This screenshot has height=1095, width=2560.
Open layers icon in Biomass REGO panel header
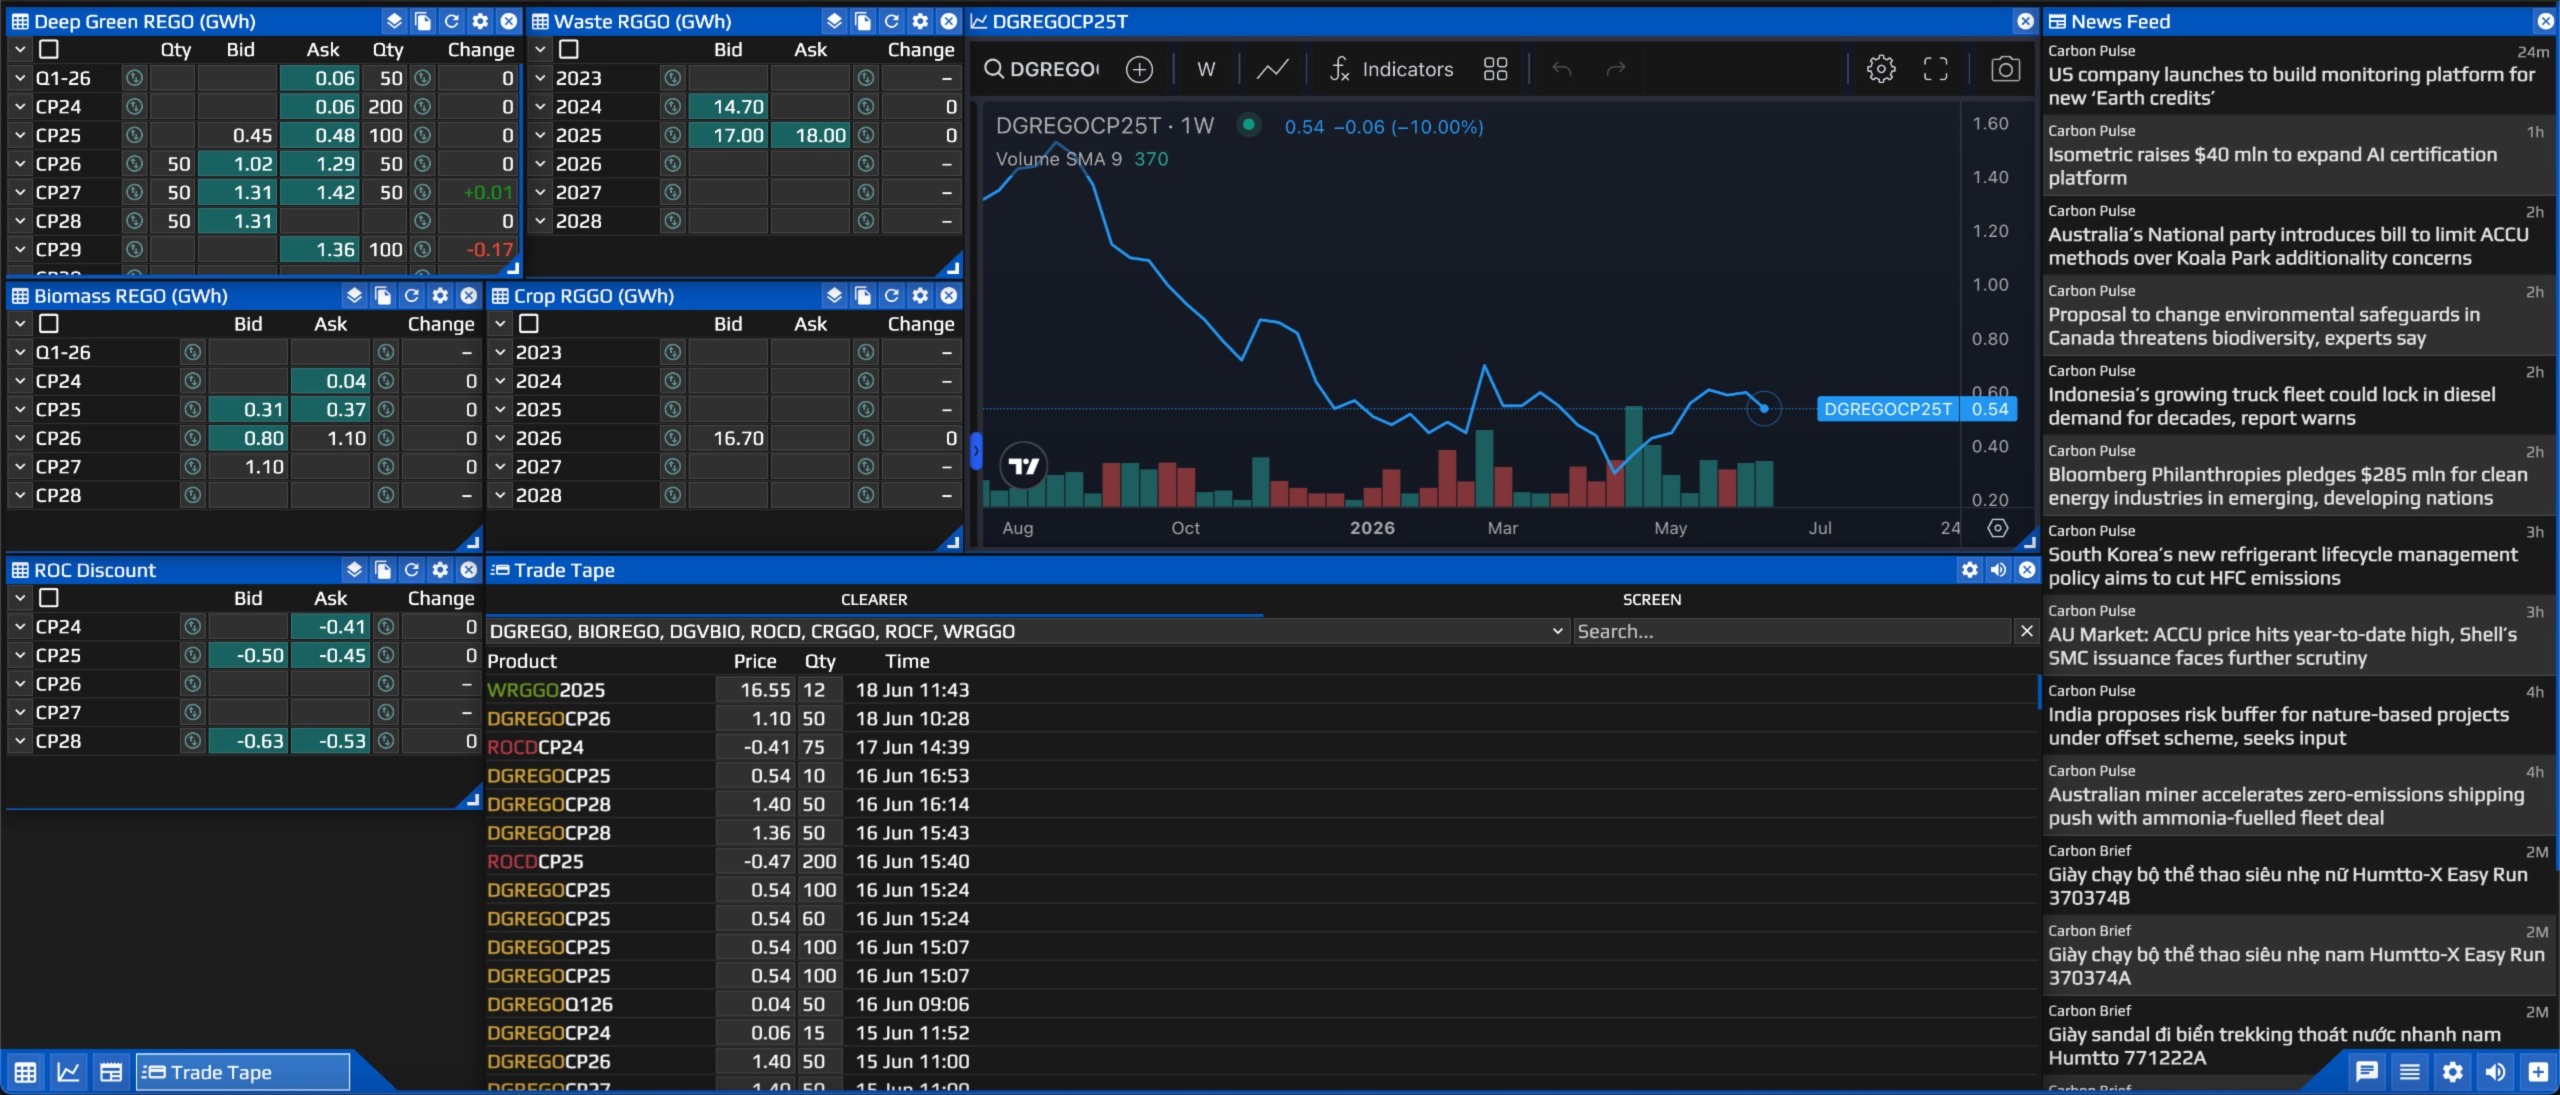pos(354,295)
